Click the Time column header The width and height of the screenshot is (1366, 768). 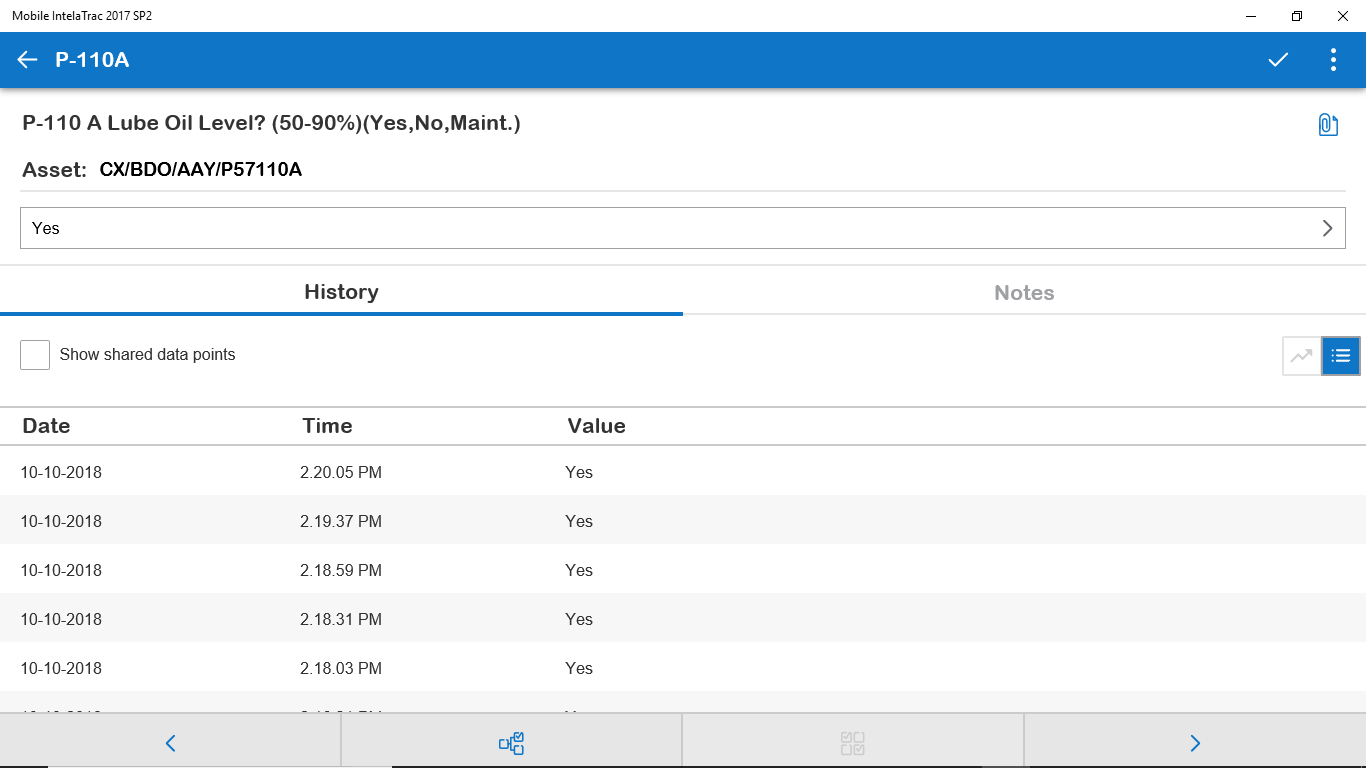pos(327,426)
